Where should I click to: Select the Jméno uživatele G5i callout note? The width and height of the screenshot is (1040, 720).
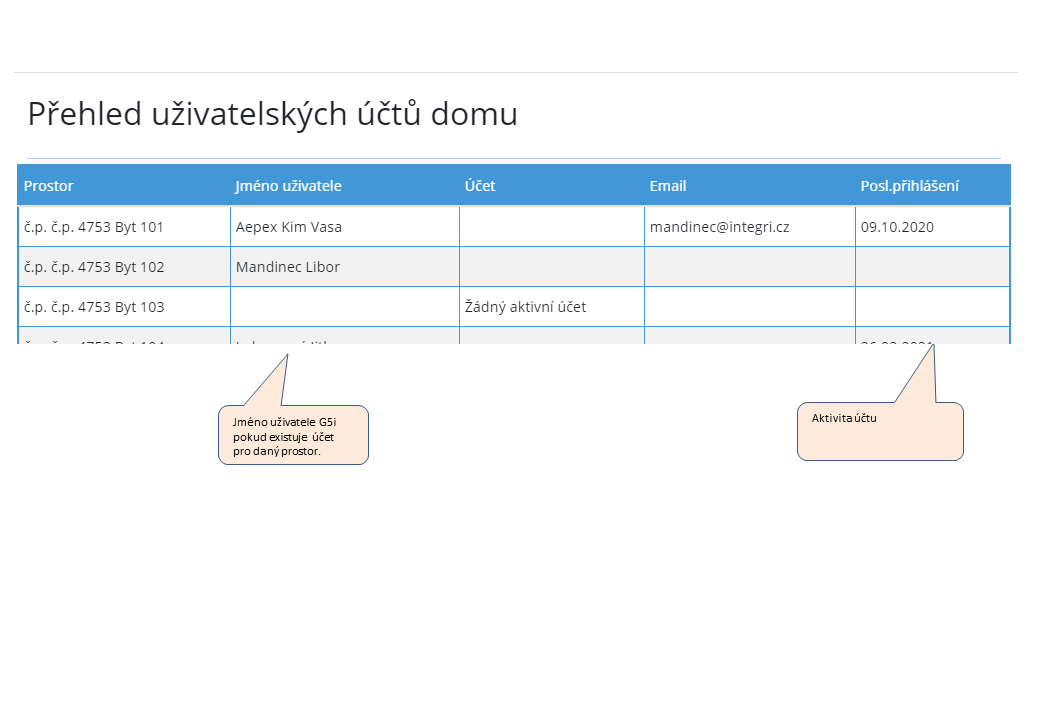(x=293, y=435)
